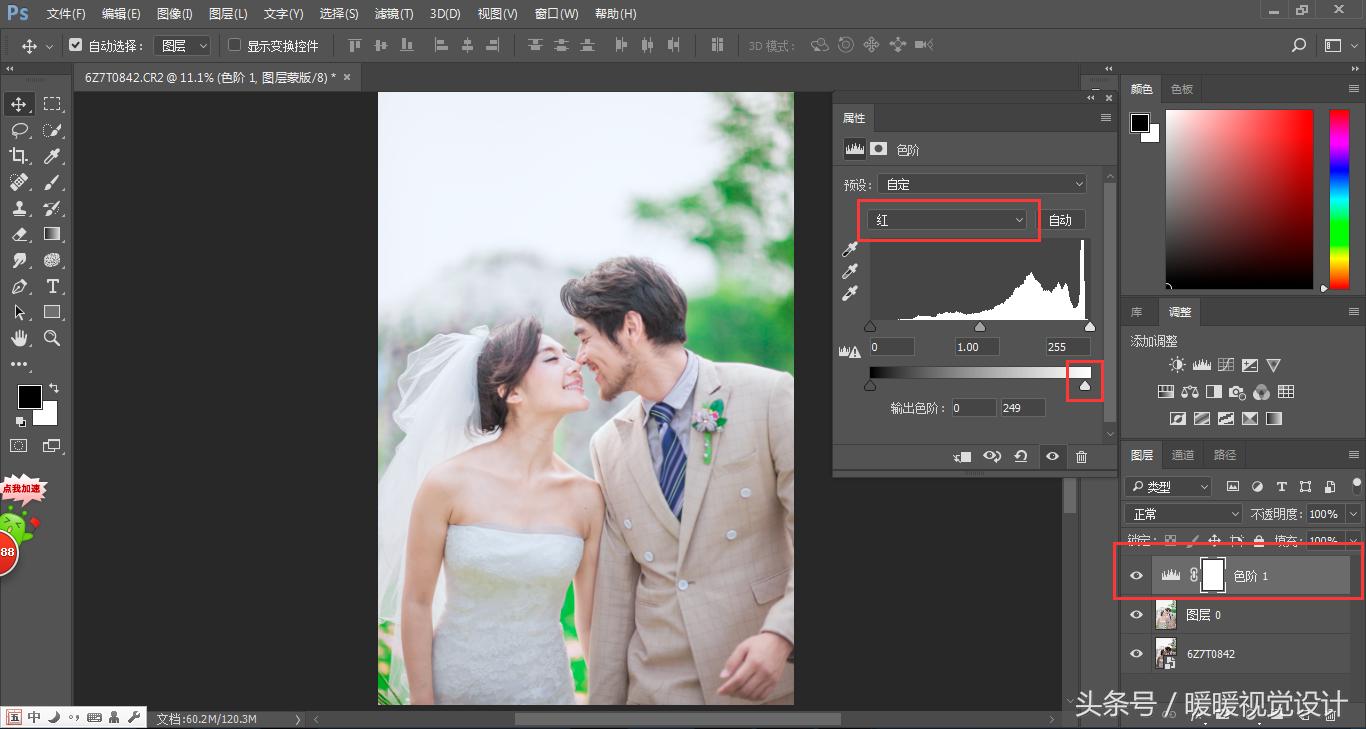Select the Horizontal Type tool
The height and width of the screenshot is (729, 1366).
tap(52, 286)
